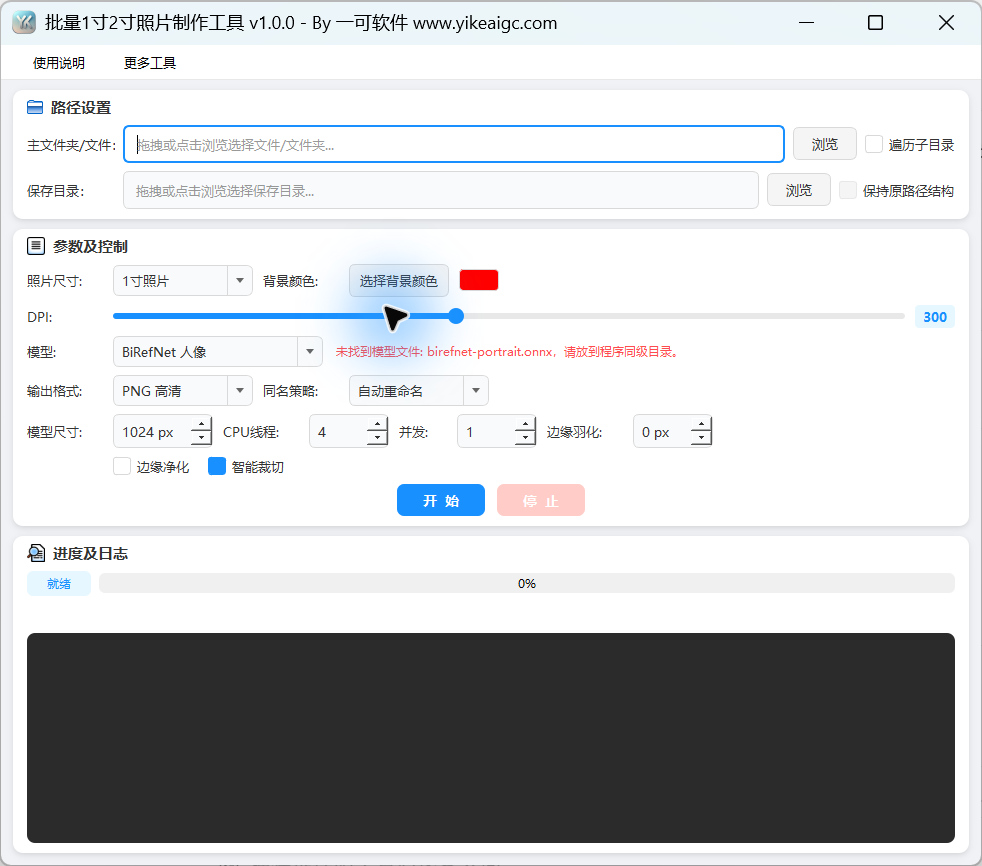Uncheck the 智能裁切 option
982x866 pixels.
click(x=217, y=467)
